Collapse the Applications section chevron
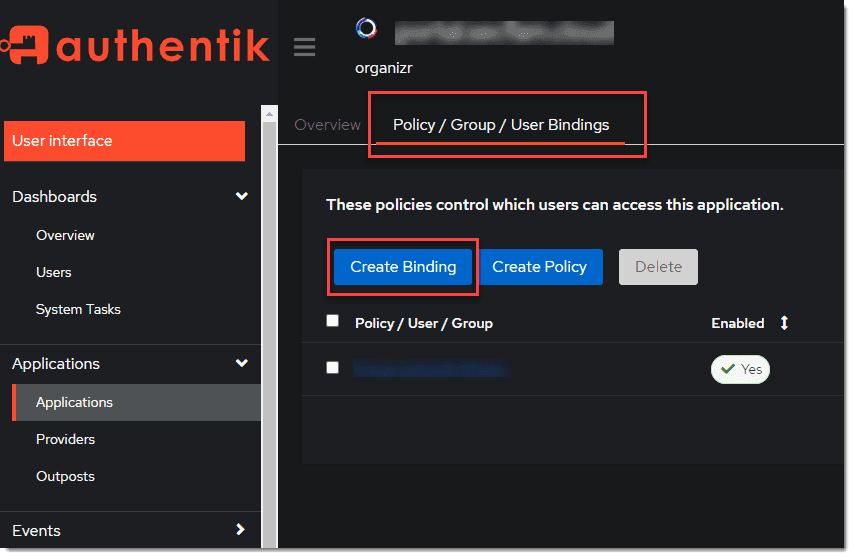 coord(241,364)
